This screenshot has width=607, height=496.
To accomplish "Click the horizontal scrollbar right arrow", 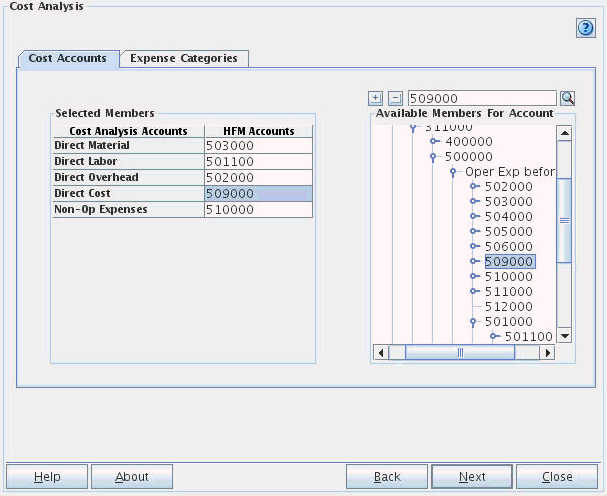I will pyautogui.click(x=548, y=352).
